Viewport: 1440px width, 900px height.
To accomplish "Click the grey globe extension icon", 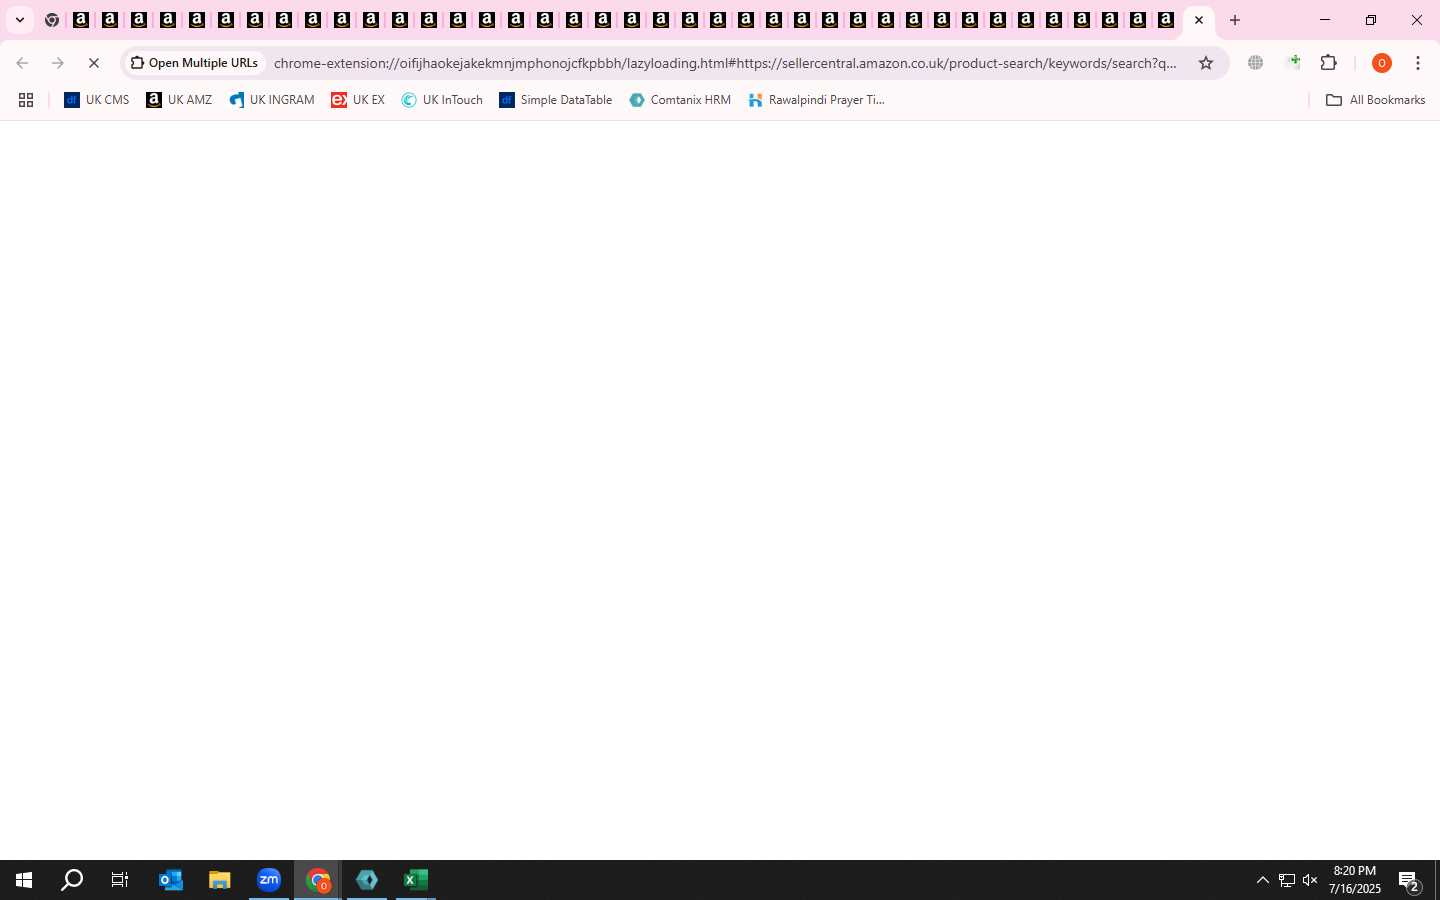I will click(1256, 63).
